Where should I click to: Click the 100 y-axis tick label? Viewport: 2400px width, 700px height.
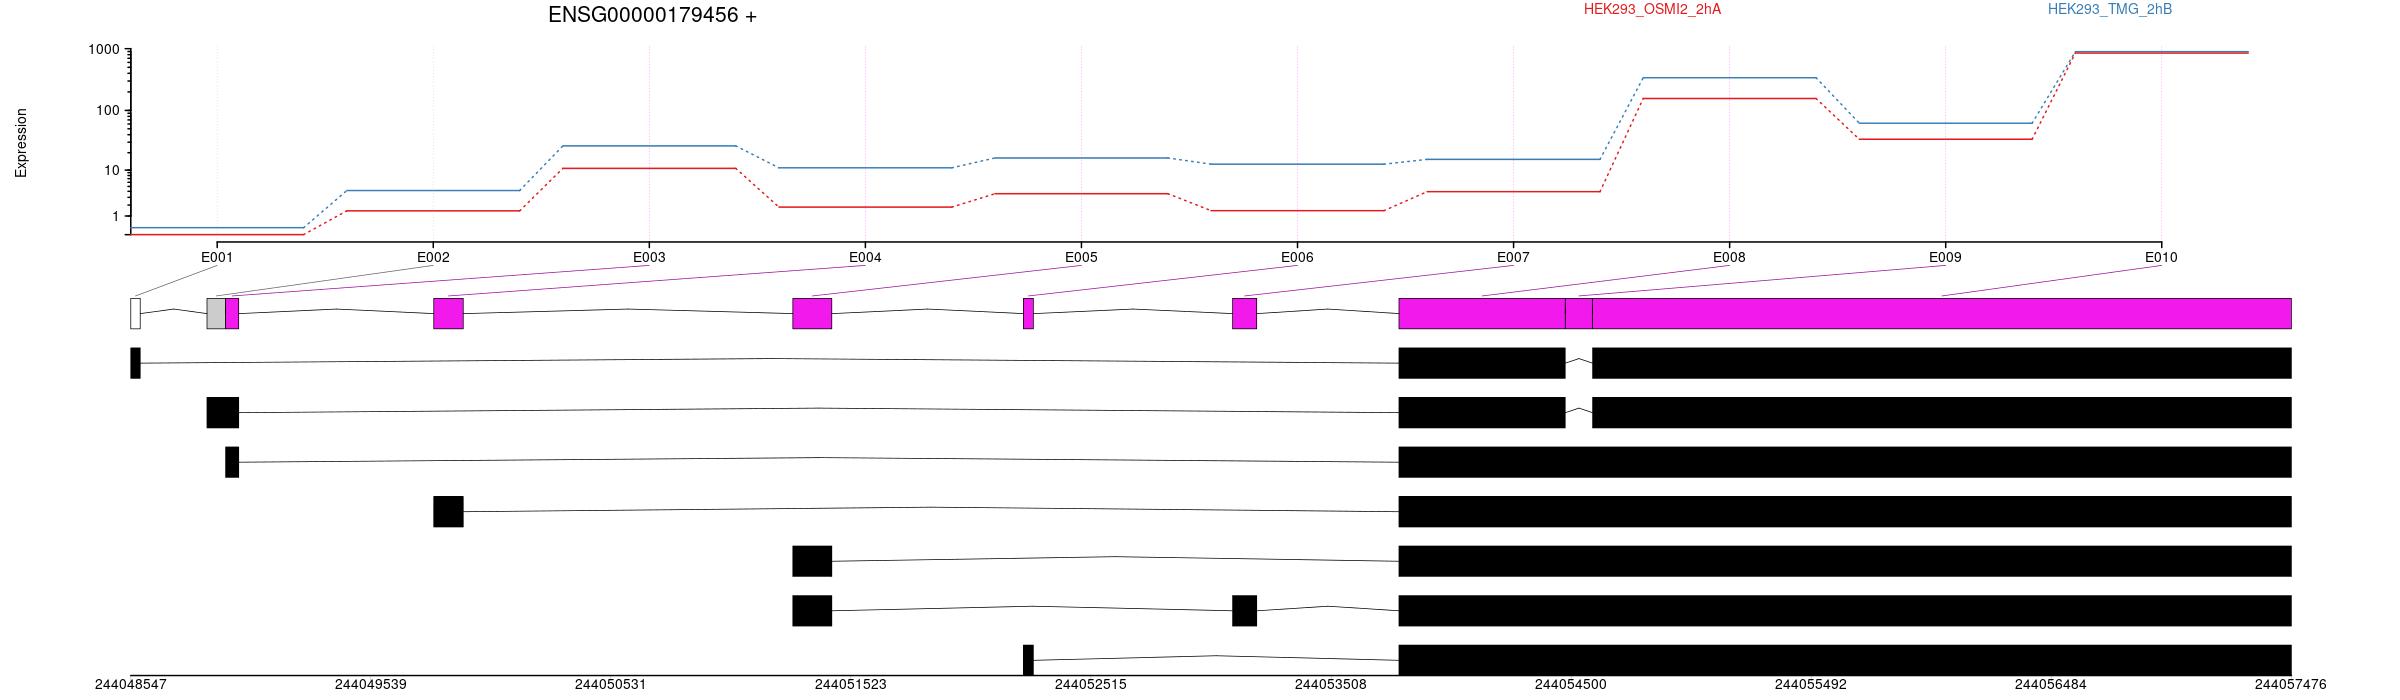tap(108, 110)
